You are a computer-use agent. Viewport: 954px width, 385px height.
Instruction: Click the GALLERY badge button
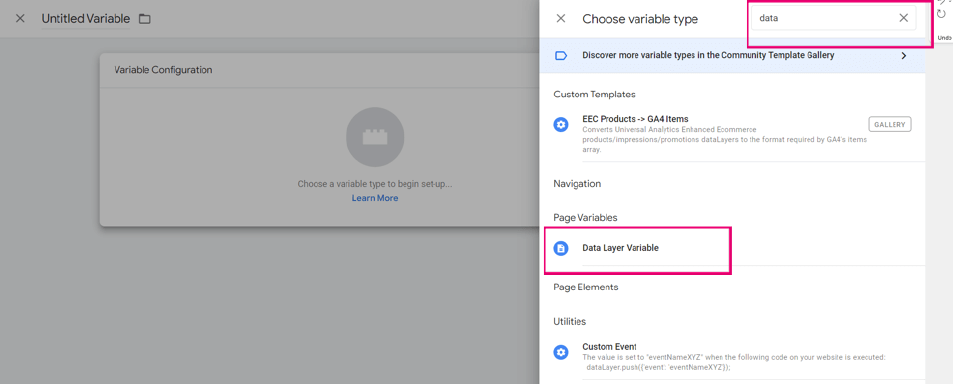coord(890,125)
